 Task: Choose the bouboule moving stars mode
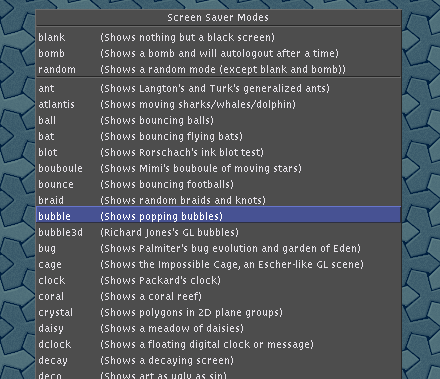tap(218, 168)
